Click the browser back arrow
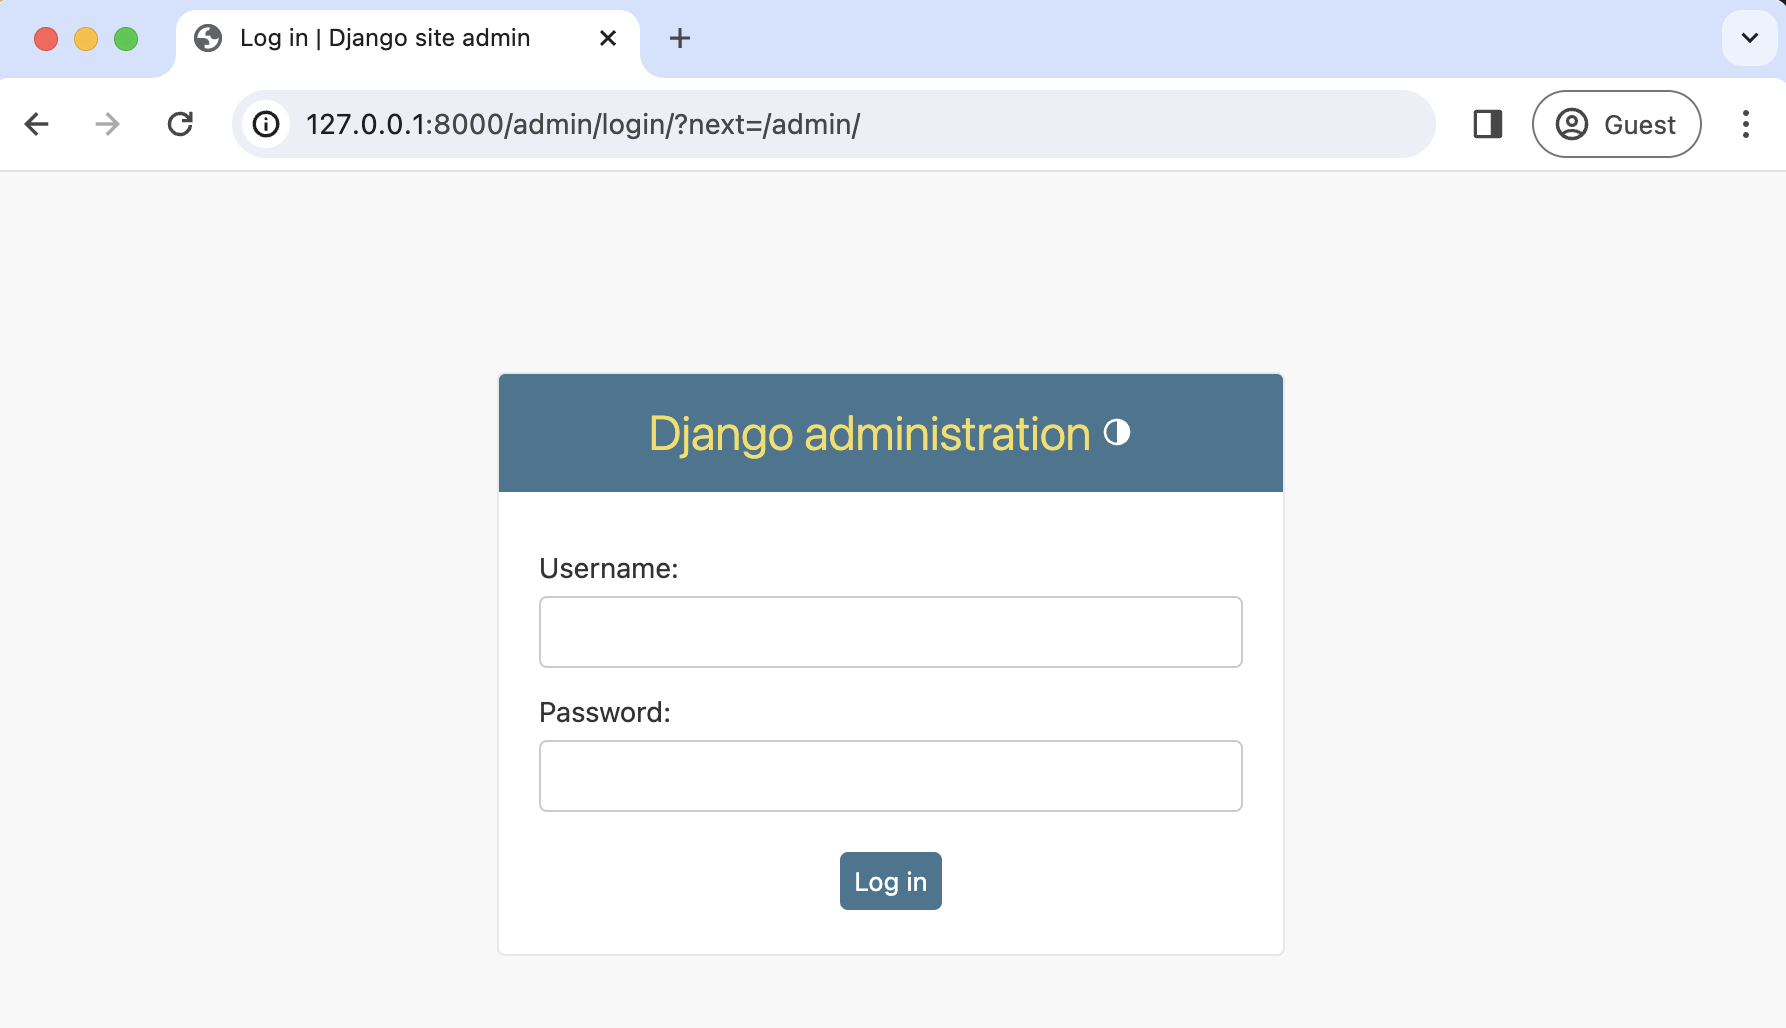The width and height of the screenshot is (1786, 1028). 37,124
